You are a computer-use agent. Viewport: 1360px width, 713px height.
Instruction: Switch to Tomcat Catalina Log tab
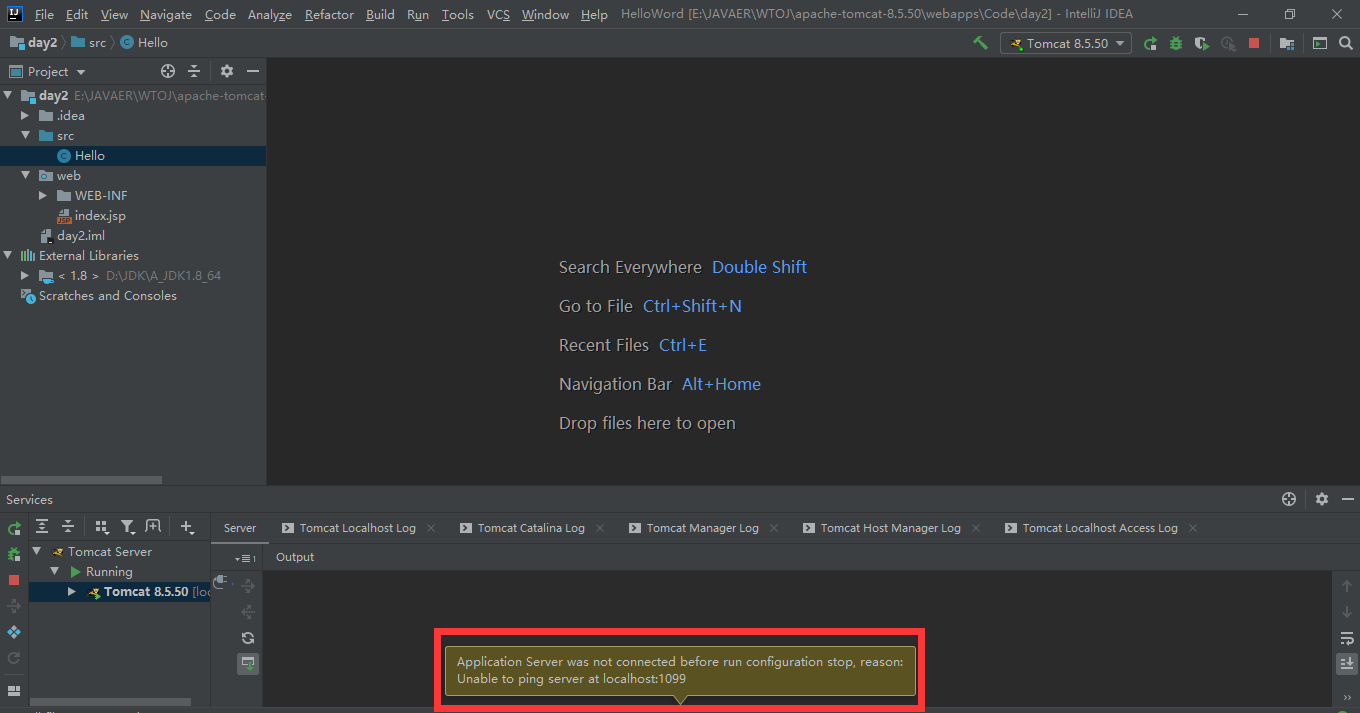coord(531,528)
